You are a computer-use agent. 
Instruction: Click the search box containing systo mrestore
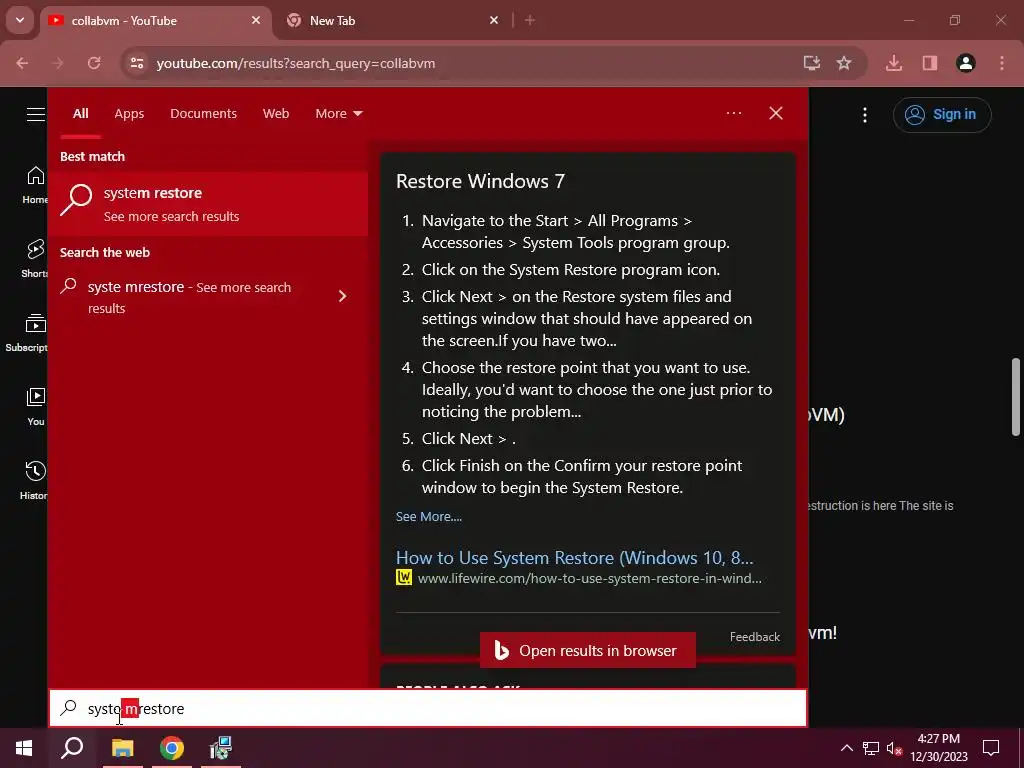tap(428, 709)
